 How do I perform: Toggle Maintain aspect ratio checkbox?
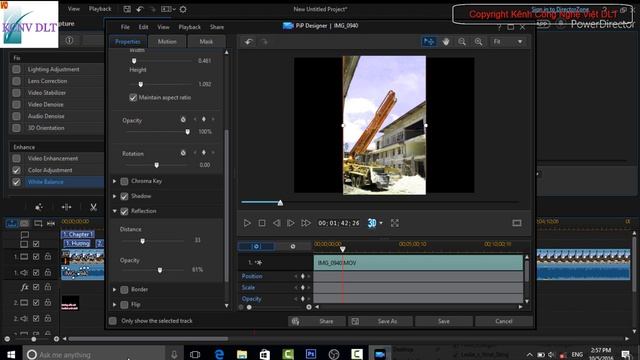pyautogui.click(x=133, y=98)
